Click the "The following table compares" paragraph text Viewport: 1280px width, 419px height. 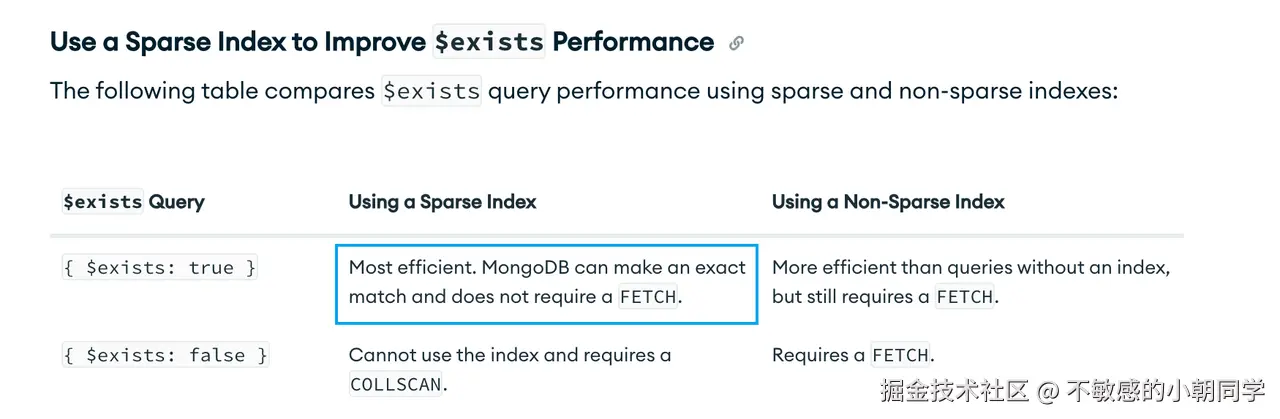(x=214, y=91)
